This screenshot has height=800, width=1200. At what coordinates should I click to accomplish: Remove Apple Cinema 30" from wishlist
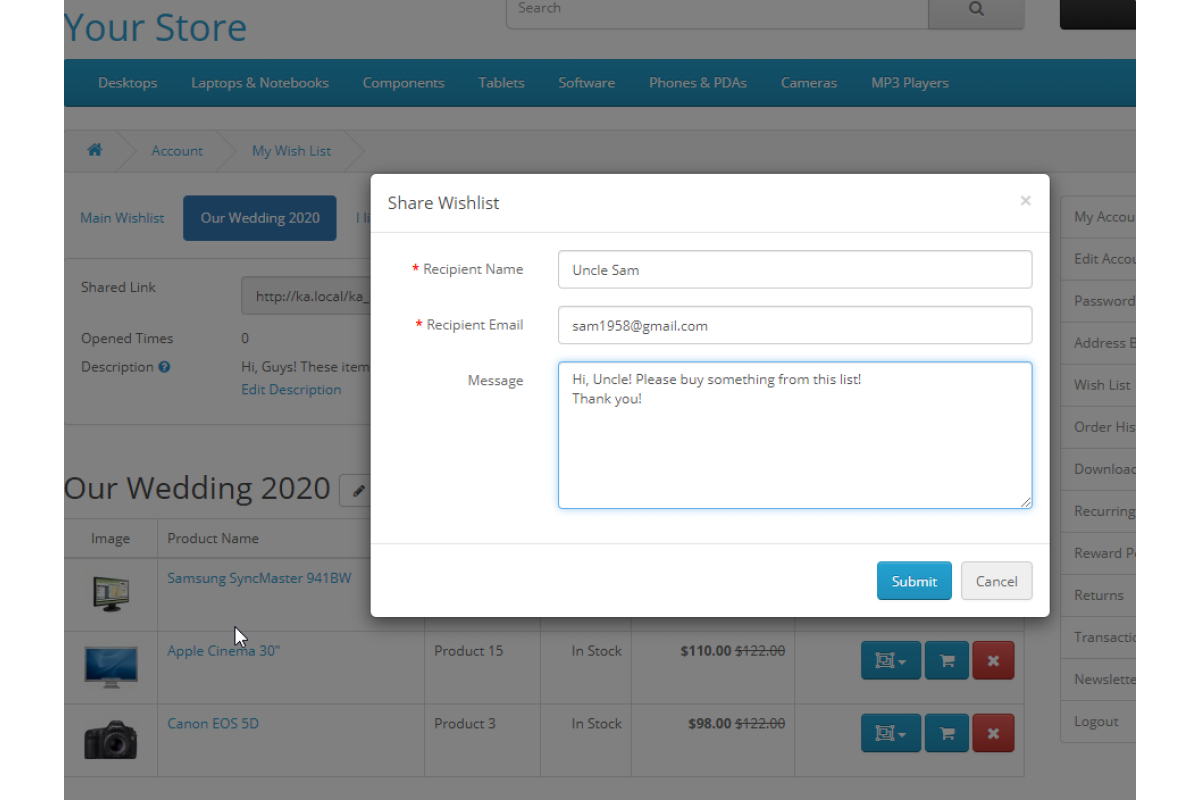pos(993,661)
